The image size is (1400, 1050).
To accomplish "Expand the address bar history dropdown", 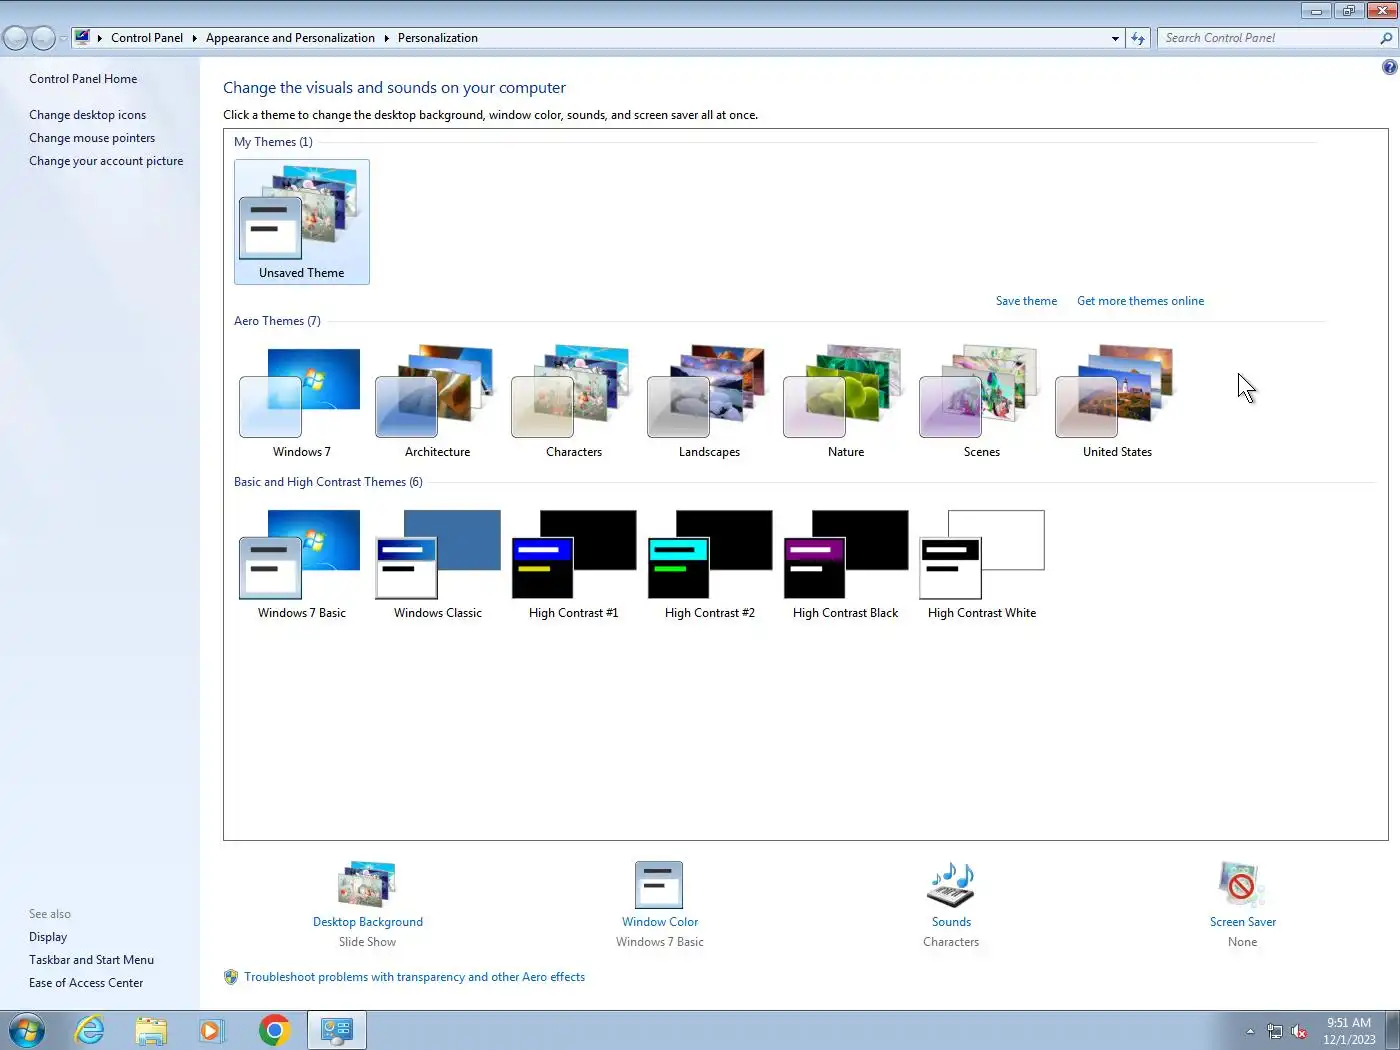I will tap(1115, 38).
